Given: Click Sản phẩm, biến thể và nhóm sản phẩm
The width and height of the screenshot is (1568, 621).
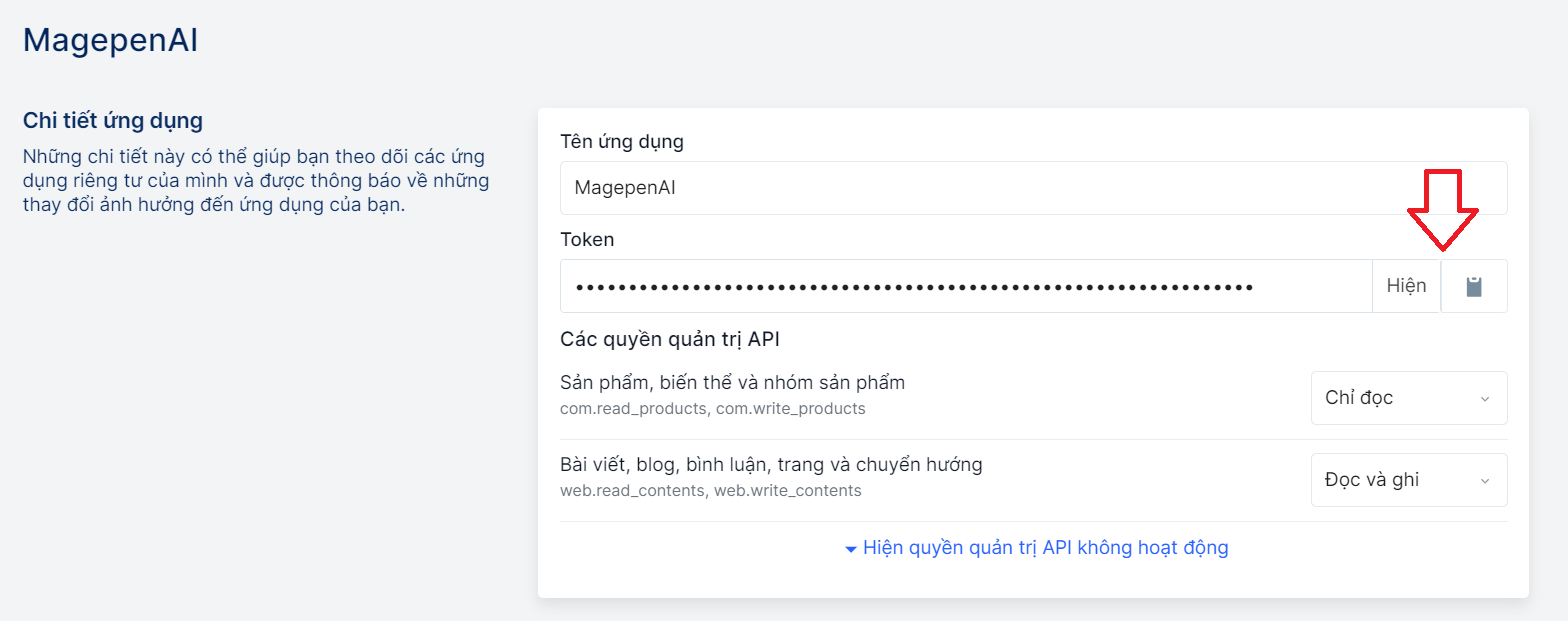Looking at the screenshot, I should click(732, 383).
